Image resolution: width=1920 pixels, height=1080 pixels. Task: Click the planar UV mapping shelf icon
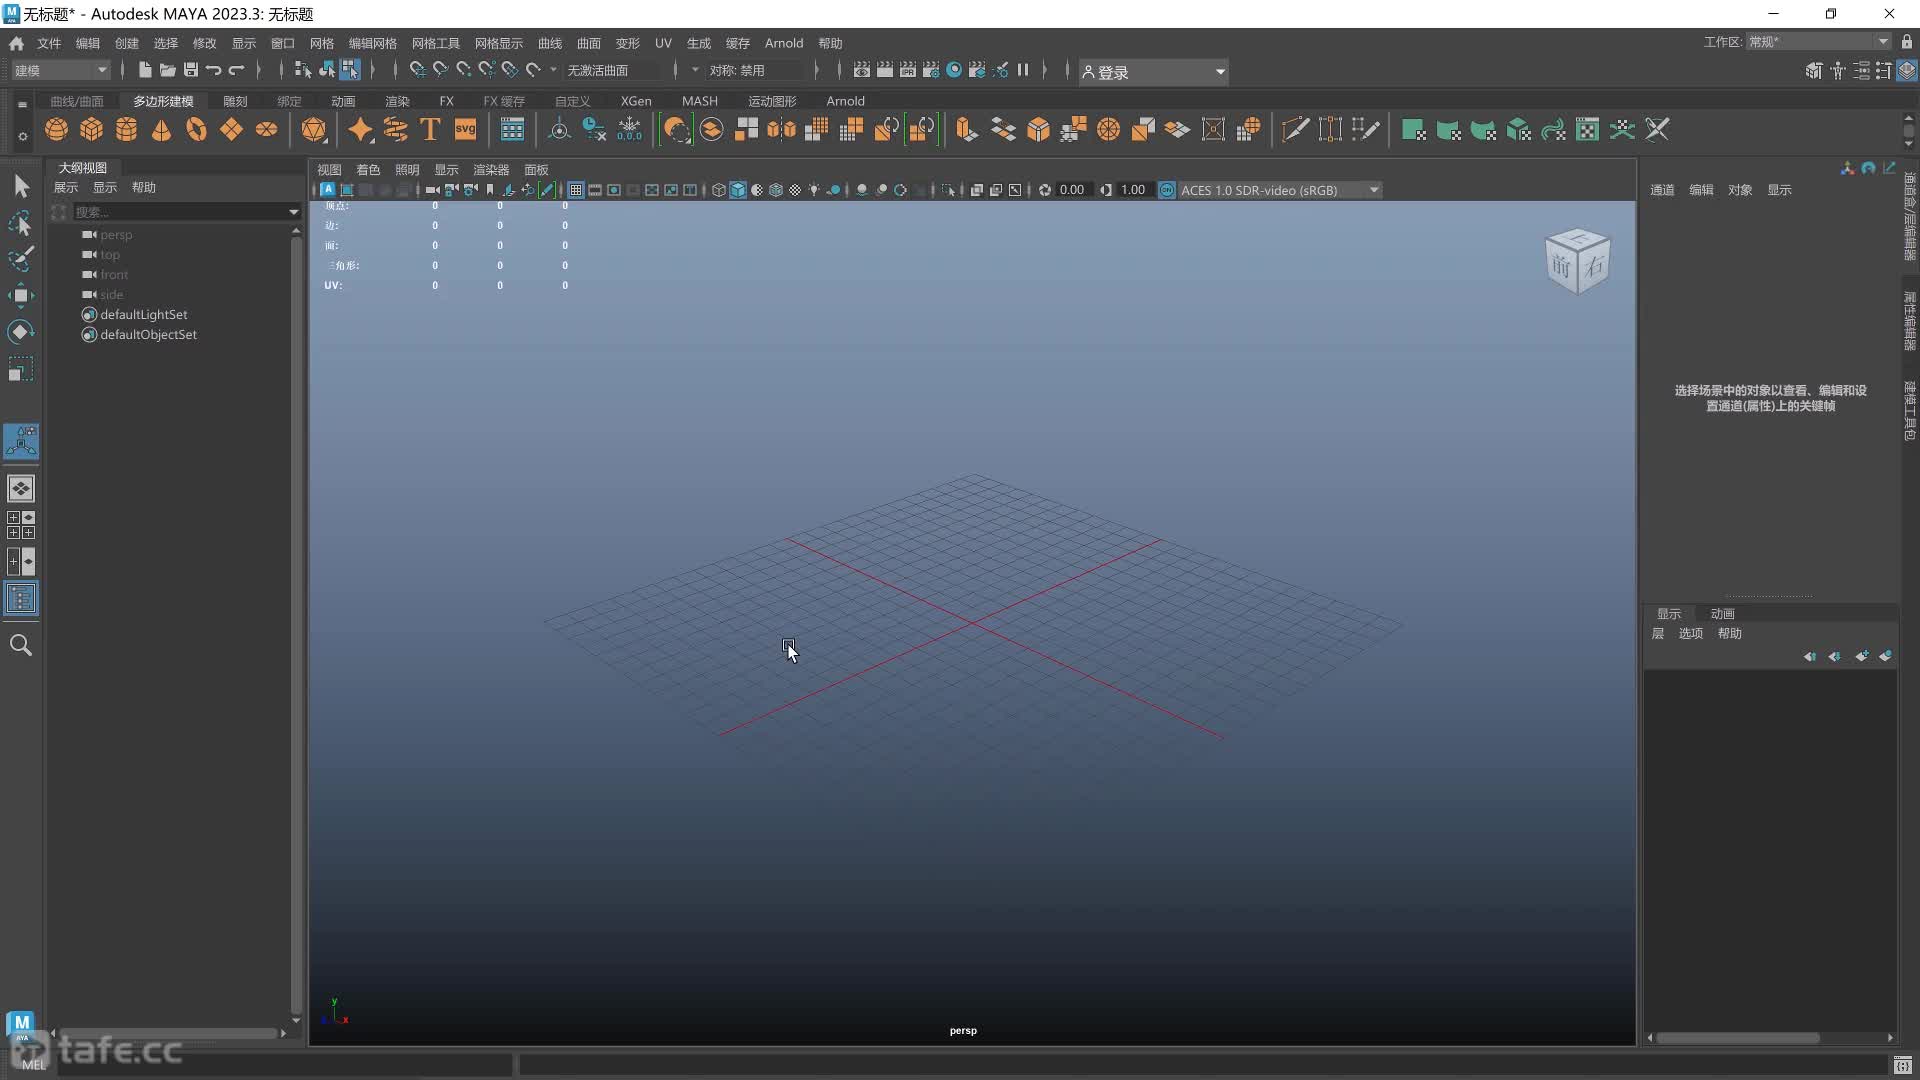point(1413,130)
